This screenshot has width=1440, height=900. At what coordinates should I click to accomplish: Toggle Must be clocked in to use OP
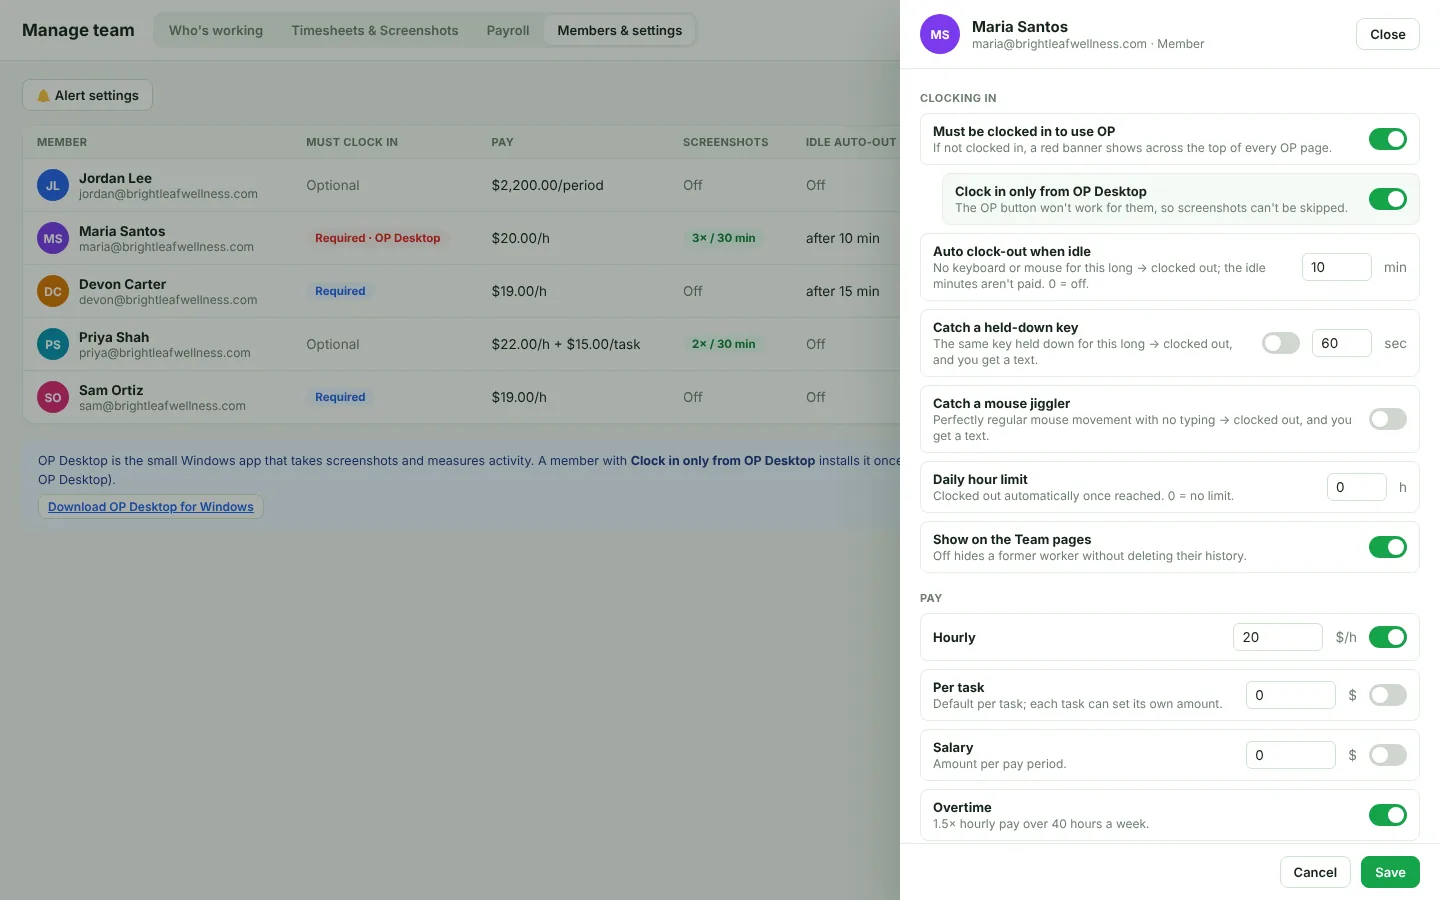coord(1388,139)
